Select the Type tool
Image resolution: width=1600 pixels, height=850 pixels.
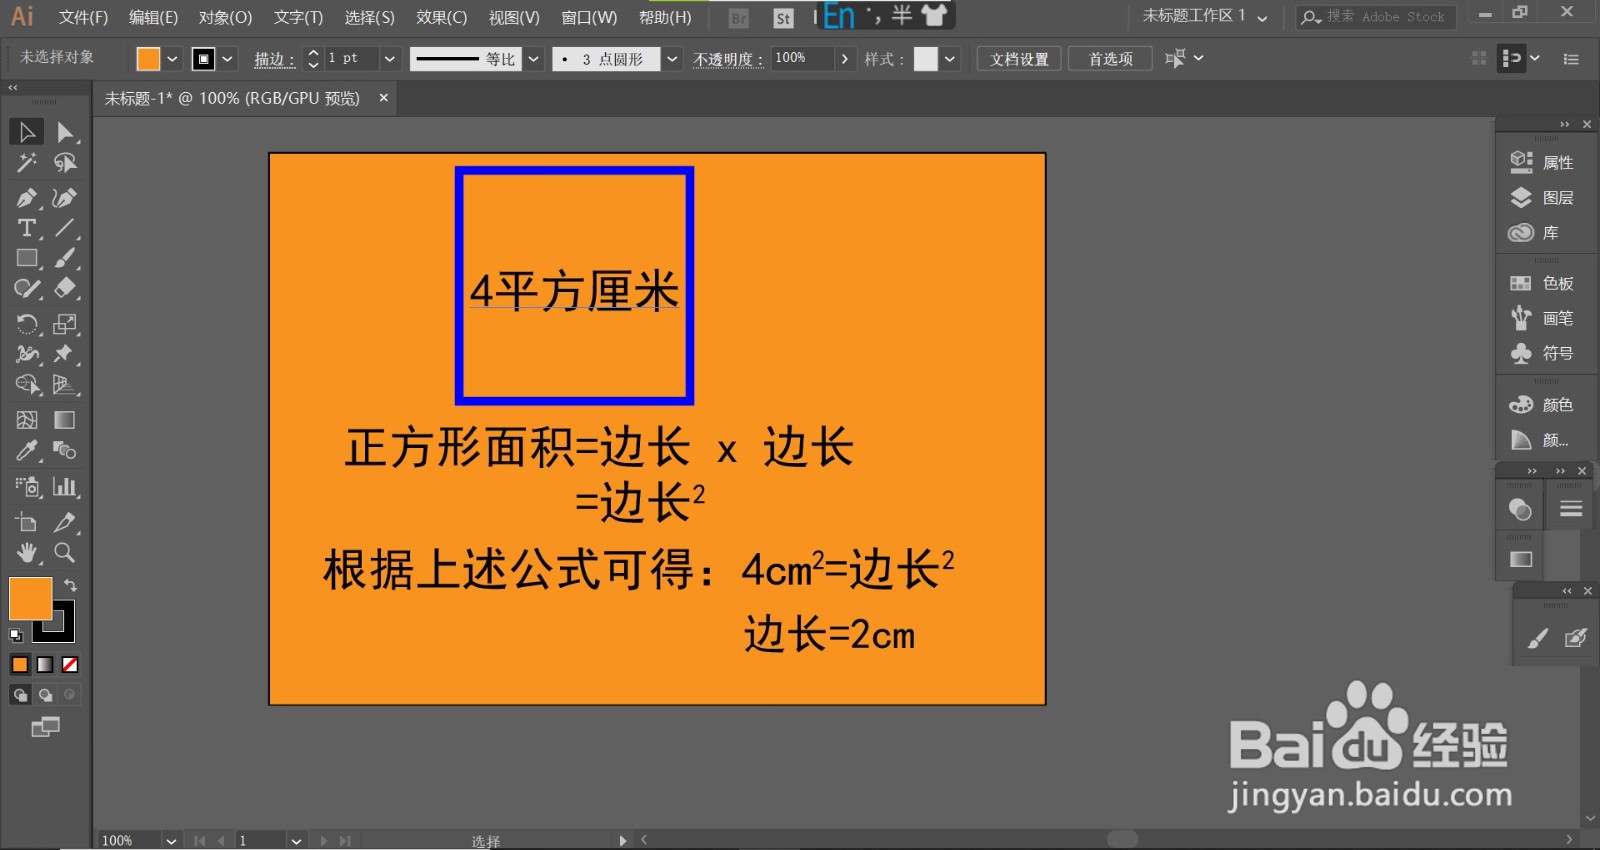[x=27, y=228]
